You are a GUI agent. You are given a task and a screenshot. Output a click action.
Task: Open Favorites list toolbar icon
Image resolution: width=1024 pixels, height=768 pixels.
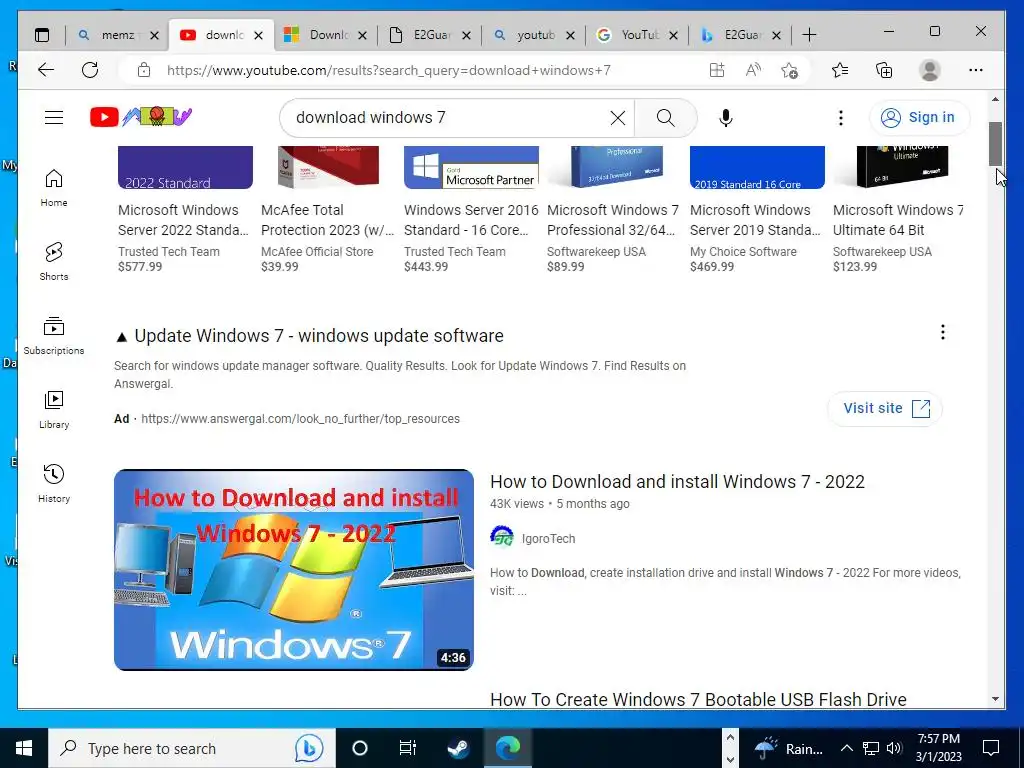click(x=840, y=70)
